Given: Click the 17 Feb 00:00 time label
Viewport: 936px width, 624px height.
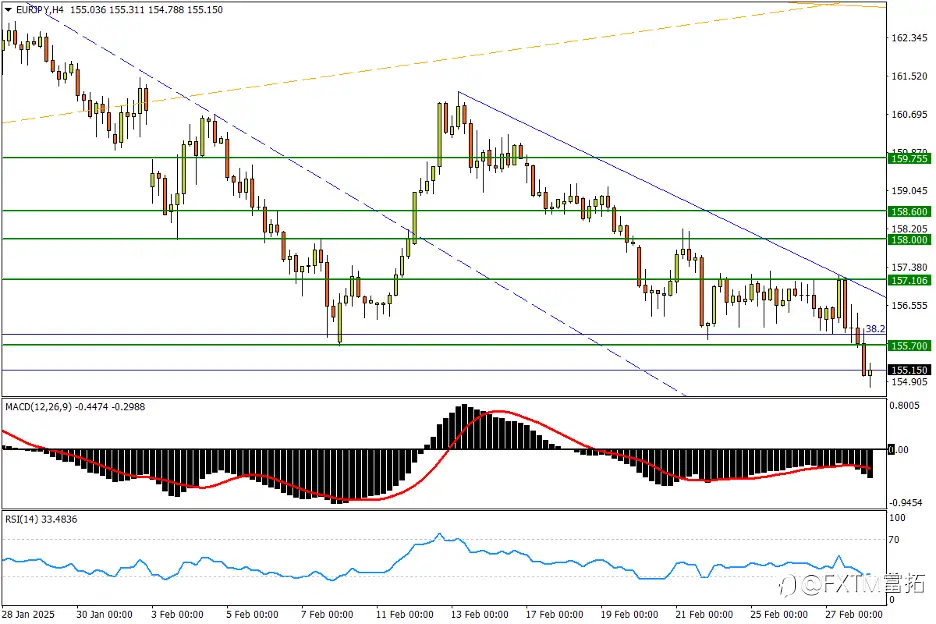Looking at the screenshot, I should [555, 614].
